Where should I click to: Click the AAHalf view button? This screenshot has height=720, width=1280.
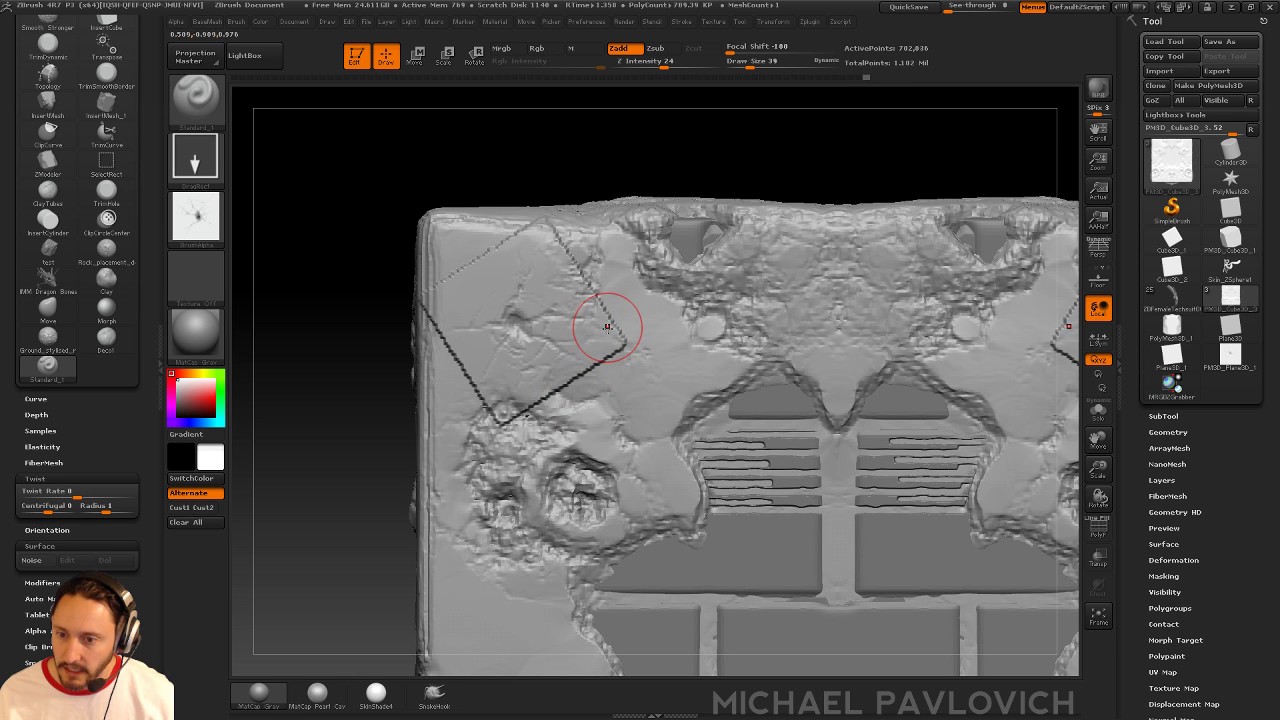click(x=1098, y=220)
